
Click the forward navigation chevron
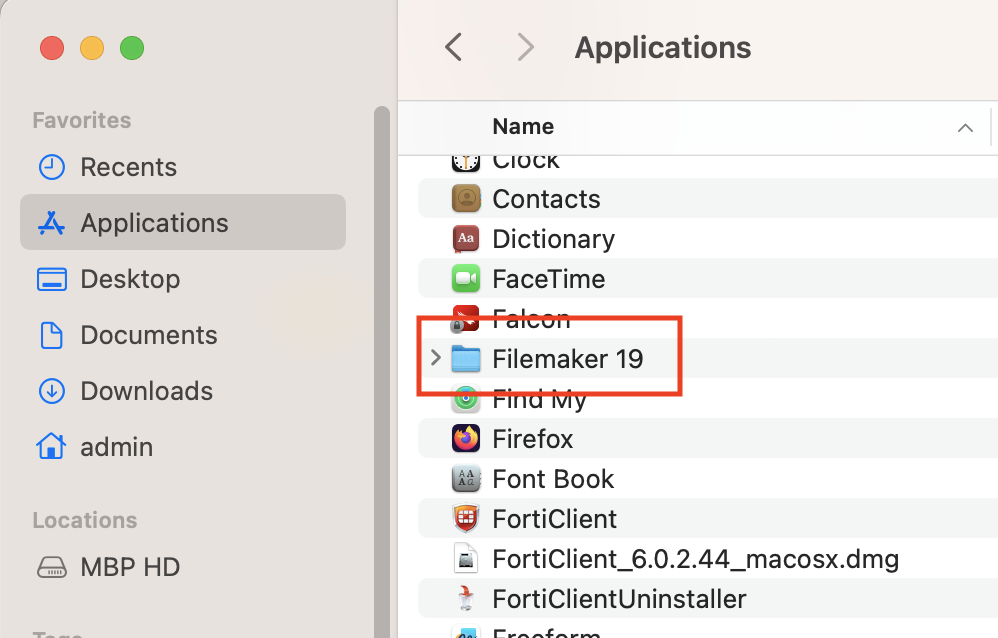point(525,47)
